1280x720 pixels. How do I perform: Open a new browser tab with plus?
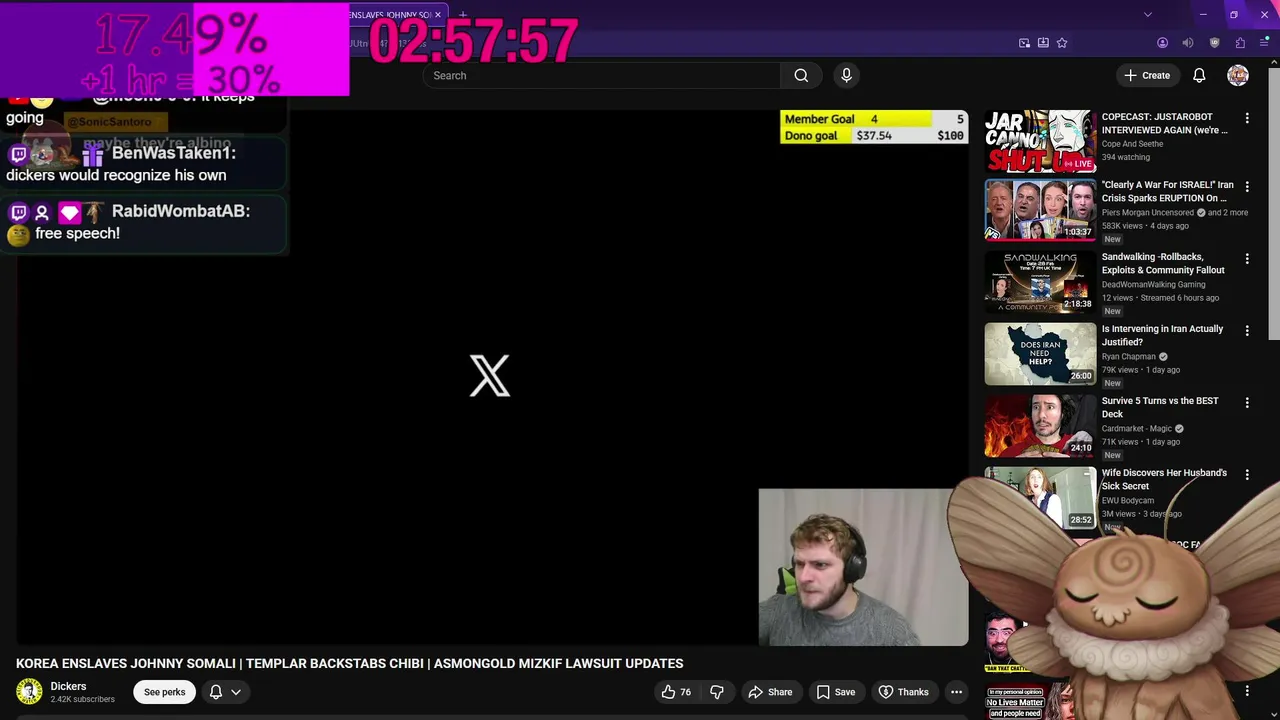462,15
